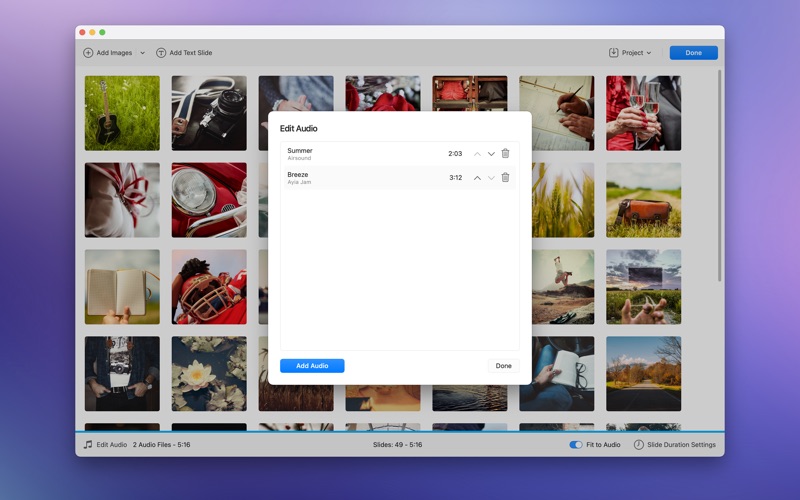The image size is (800, 500).
Task: Toggle the Fit to Audio switch
Action: coord(576,444)
